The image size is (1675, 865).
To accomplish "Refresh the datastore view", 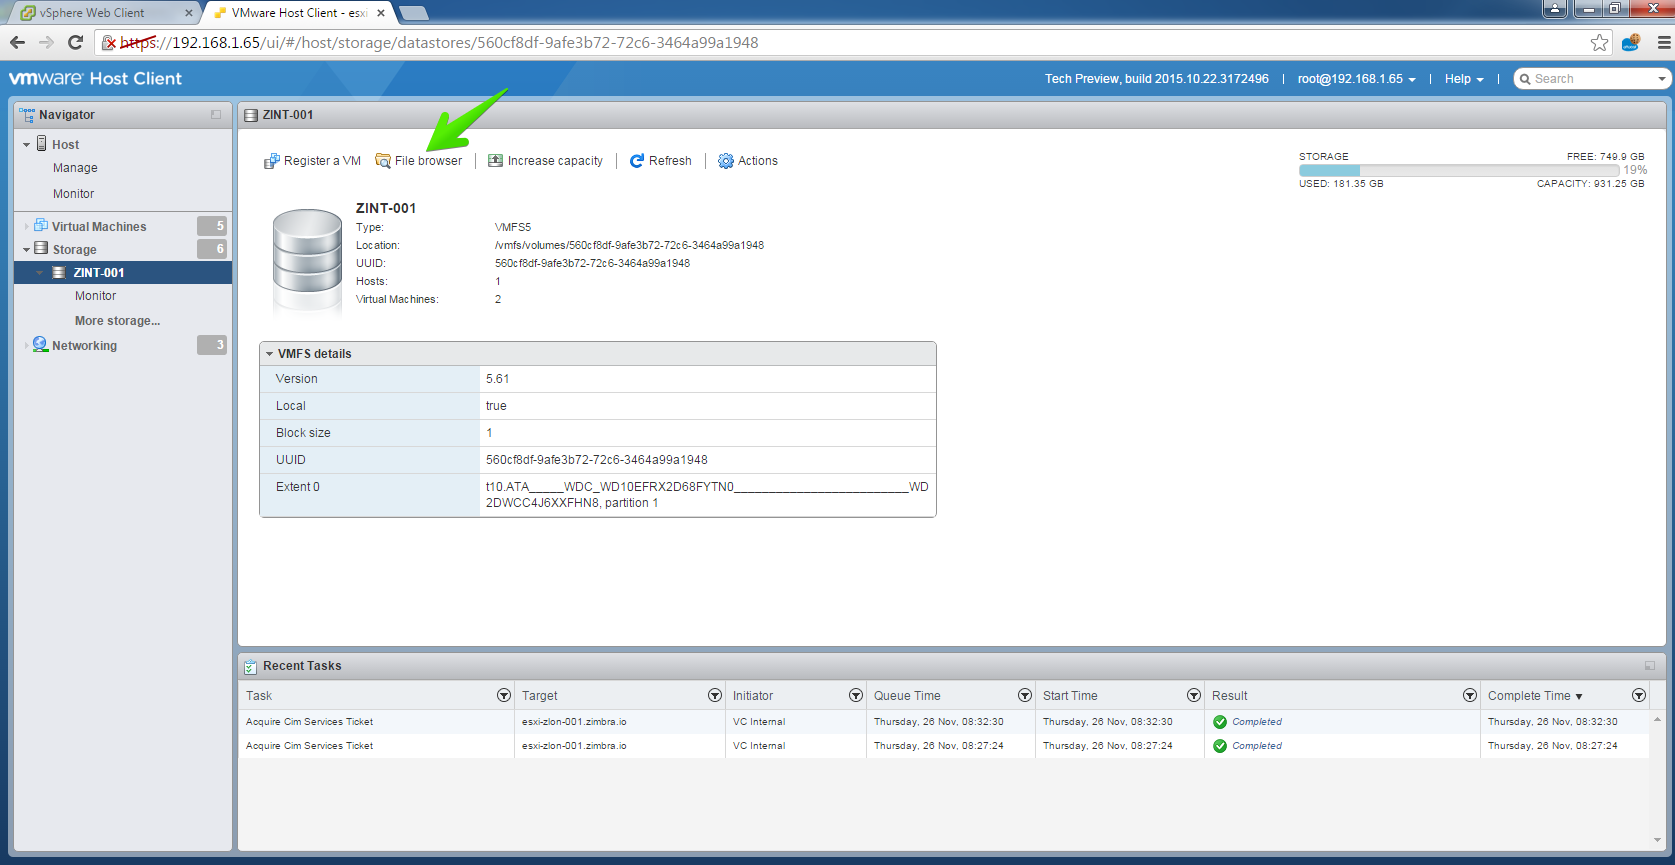I will [660, 161].
